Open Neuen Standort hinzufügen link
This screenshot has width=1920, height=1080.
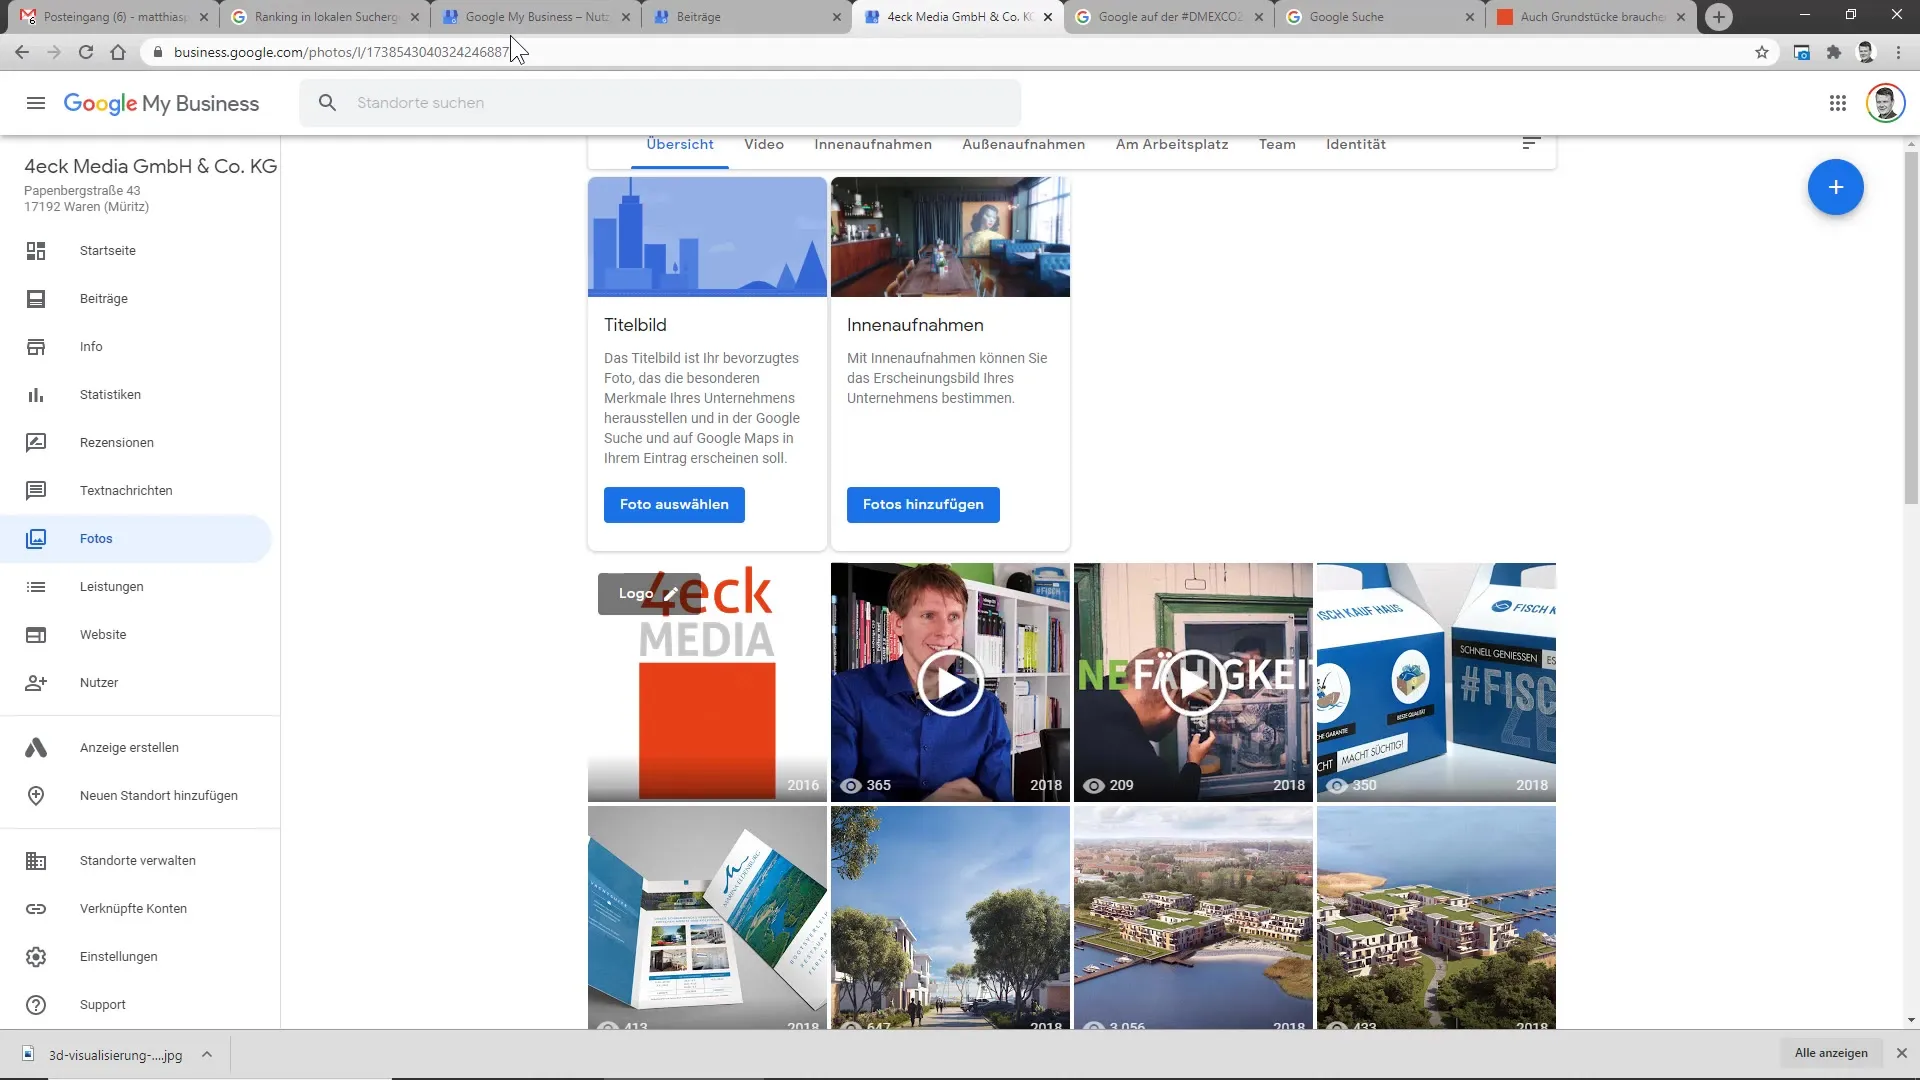159,796
